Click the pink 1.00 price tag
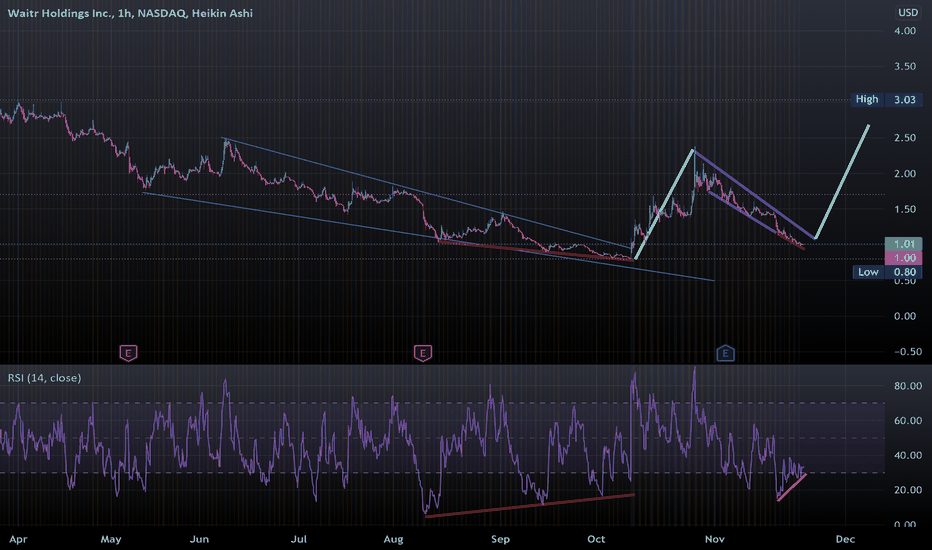 903,257
